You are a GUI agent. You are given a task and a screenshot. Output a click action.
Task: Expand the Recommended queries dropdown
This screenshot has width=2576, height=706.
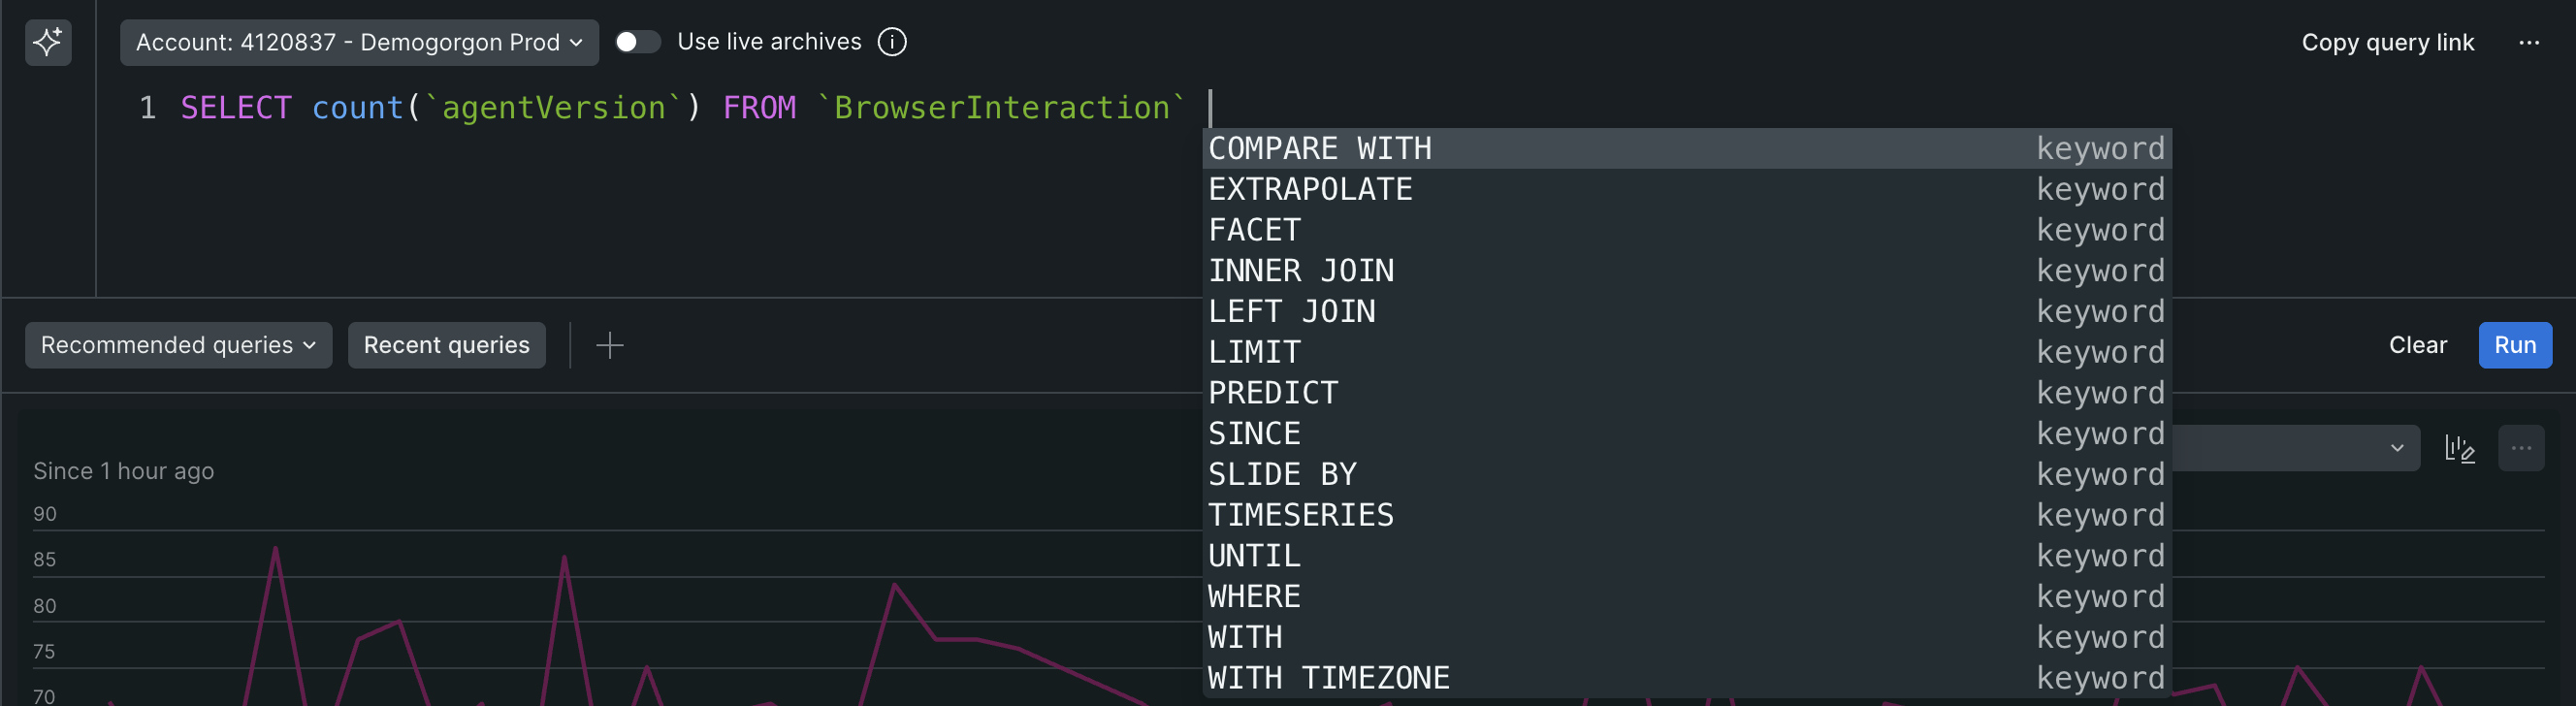click(x=178, y=344)
